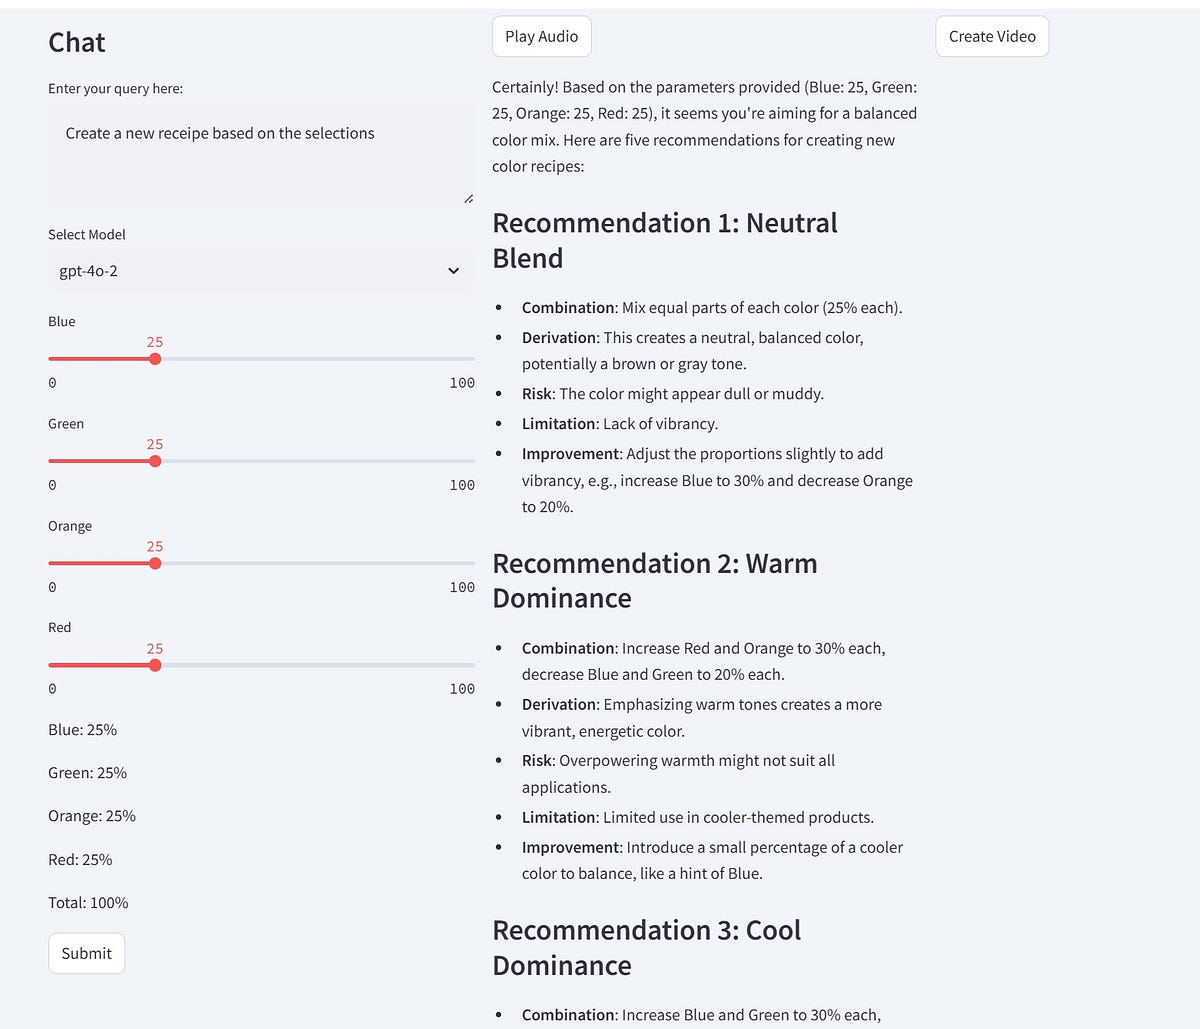1200x1029 pixels.
Task: Click the 0 label under the Green slider
Action: click(x=52, y=485)
